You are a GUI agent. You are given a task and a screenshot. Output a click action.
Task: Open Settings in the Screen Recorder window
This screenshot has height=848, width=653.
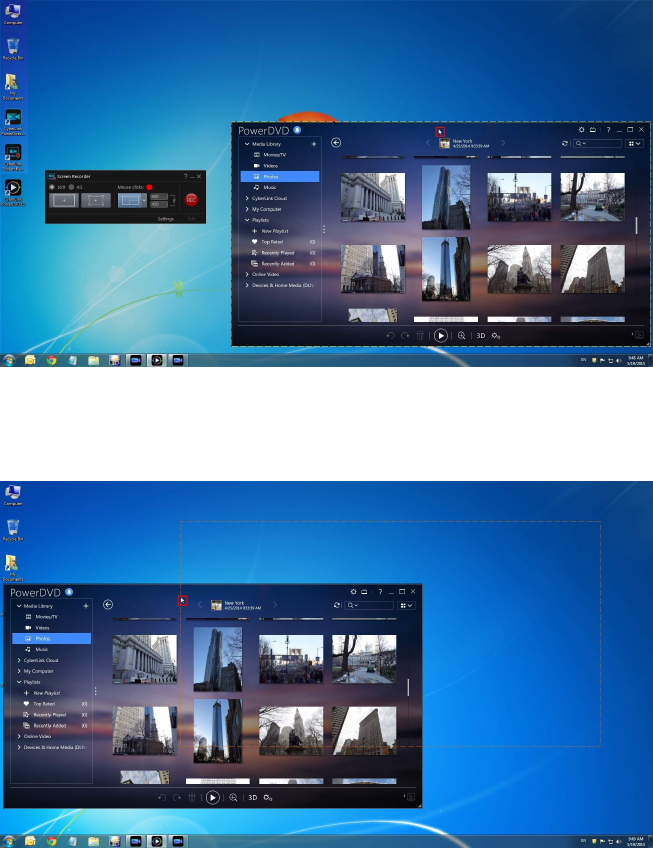[x=166, y=219]
